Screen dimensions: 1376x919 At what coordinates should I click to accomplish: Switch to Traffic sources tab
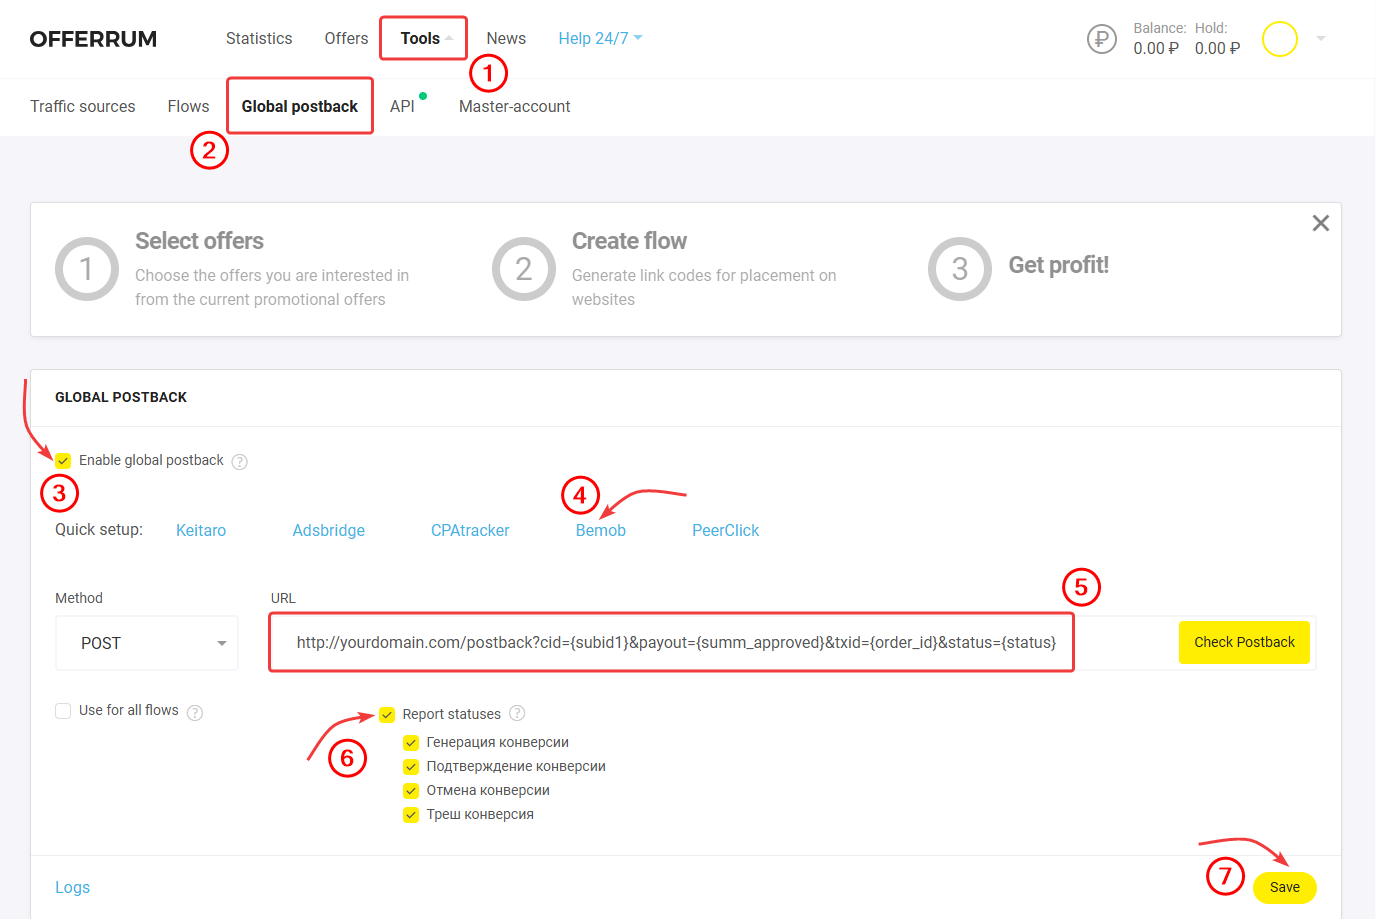pyautogui.click(x=83, y=106)
